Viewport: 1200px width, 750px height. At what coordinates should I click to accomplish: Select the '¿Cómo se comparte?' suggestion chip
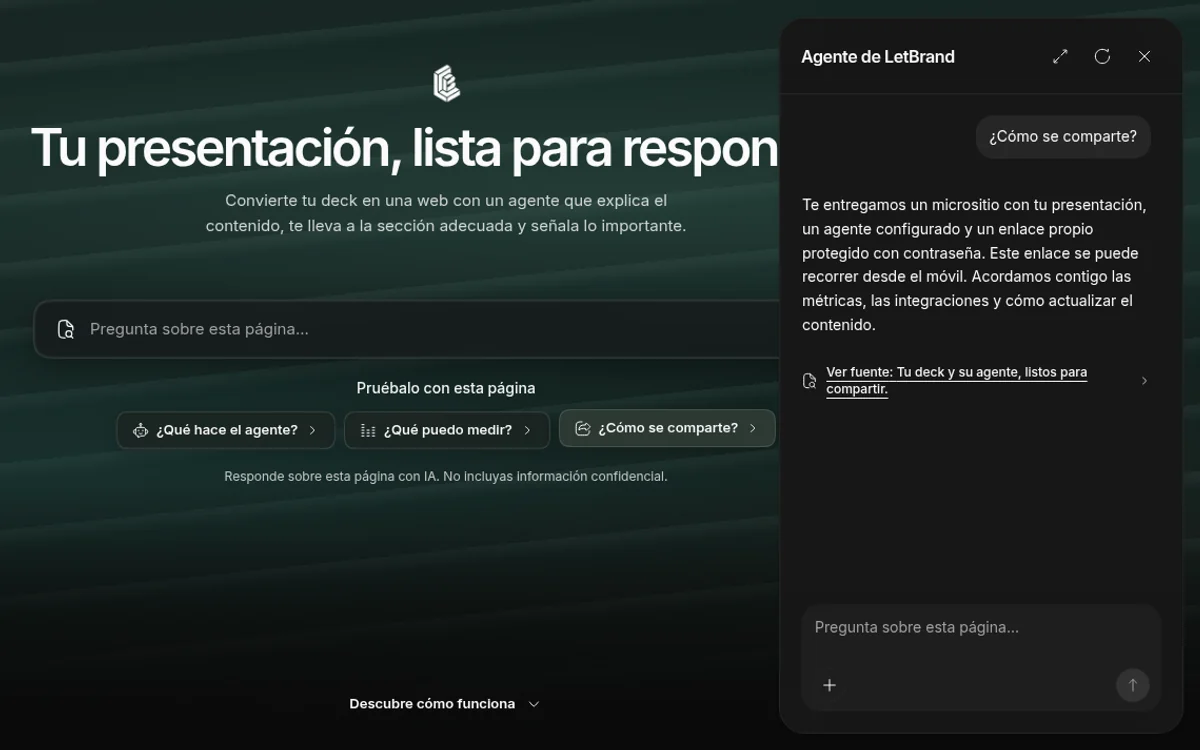(x=667, y=428)
